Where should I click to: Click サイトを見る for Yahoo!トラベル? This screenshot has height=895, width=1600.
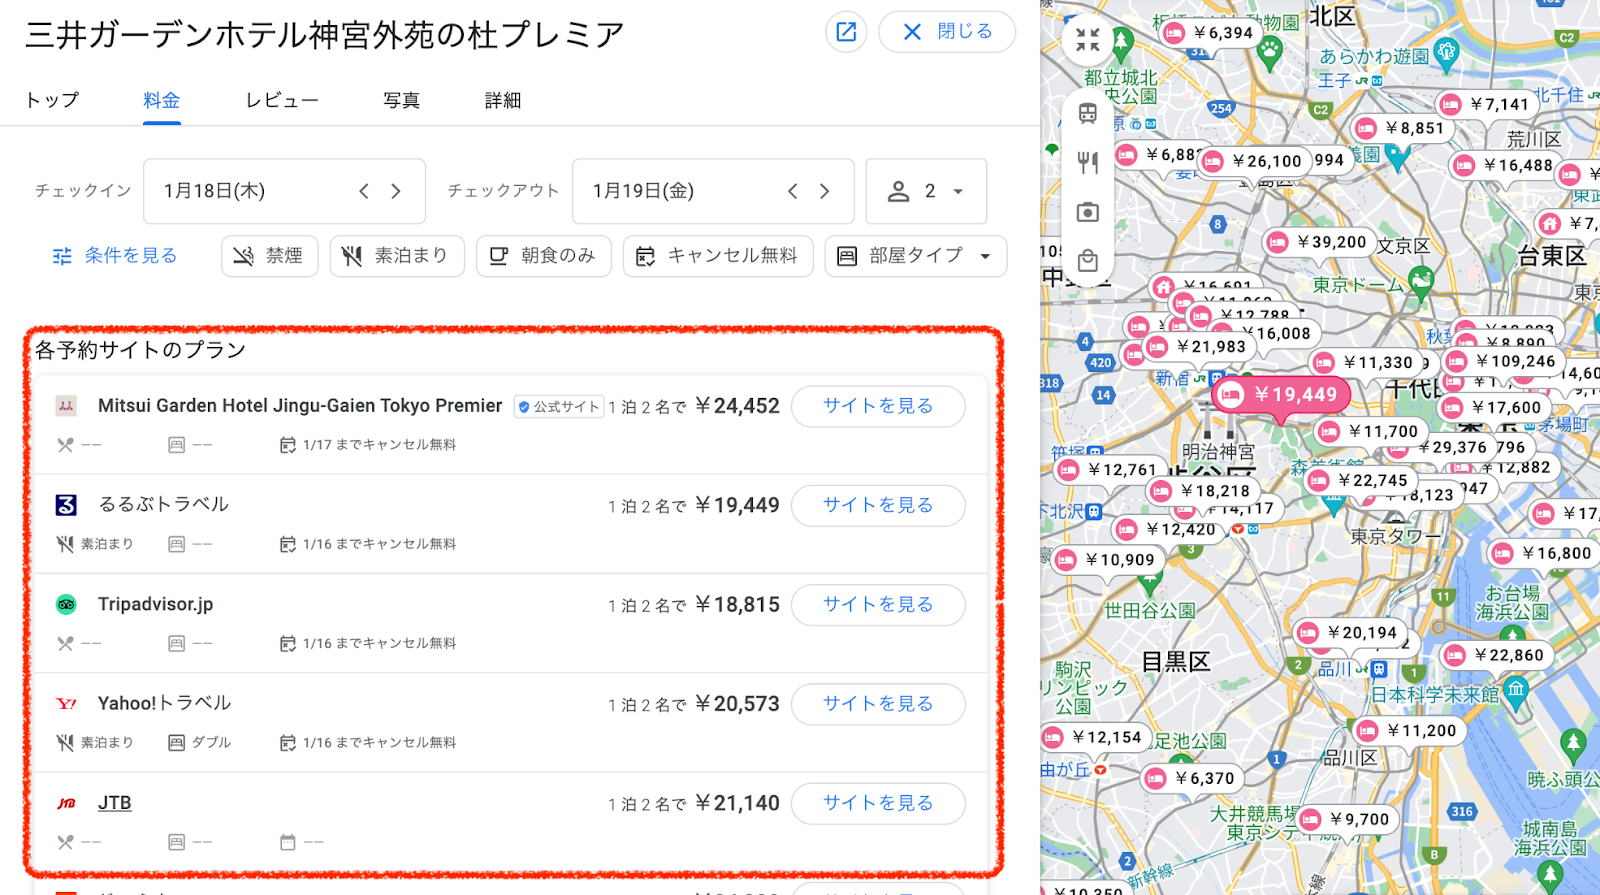(878, 704)
